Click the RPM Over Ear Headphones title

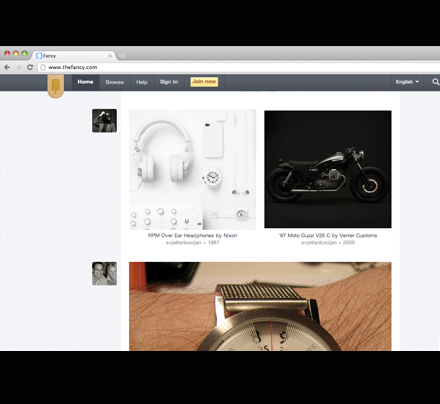[192, 235]
